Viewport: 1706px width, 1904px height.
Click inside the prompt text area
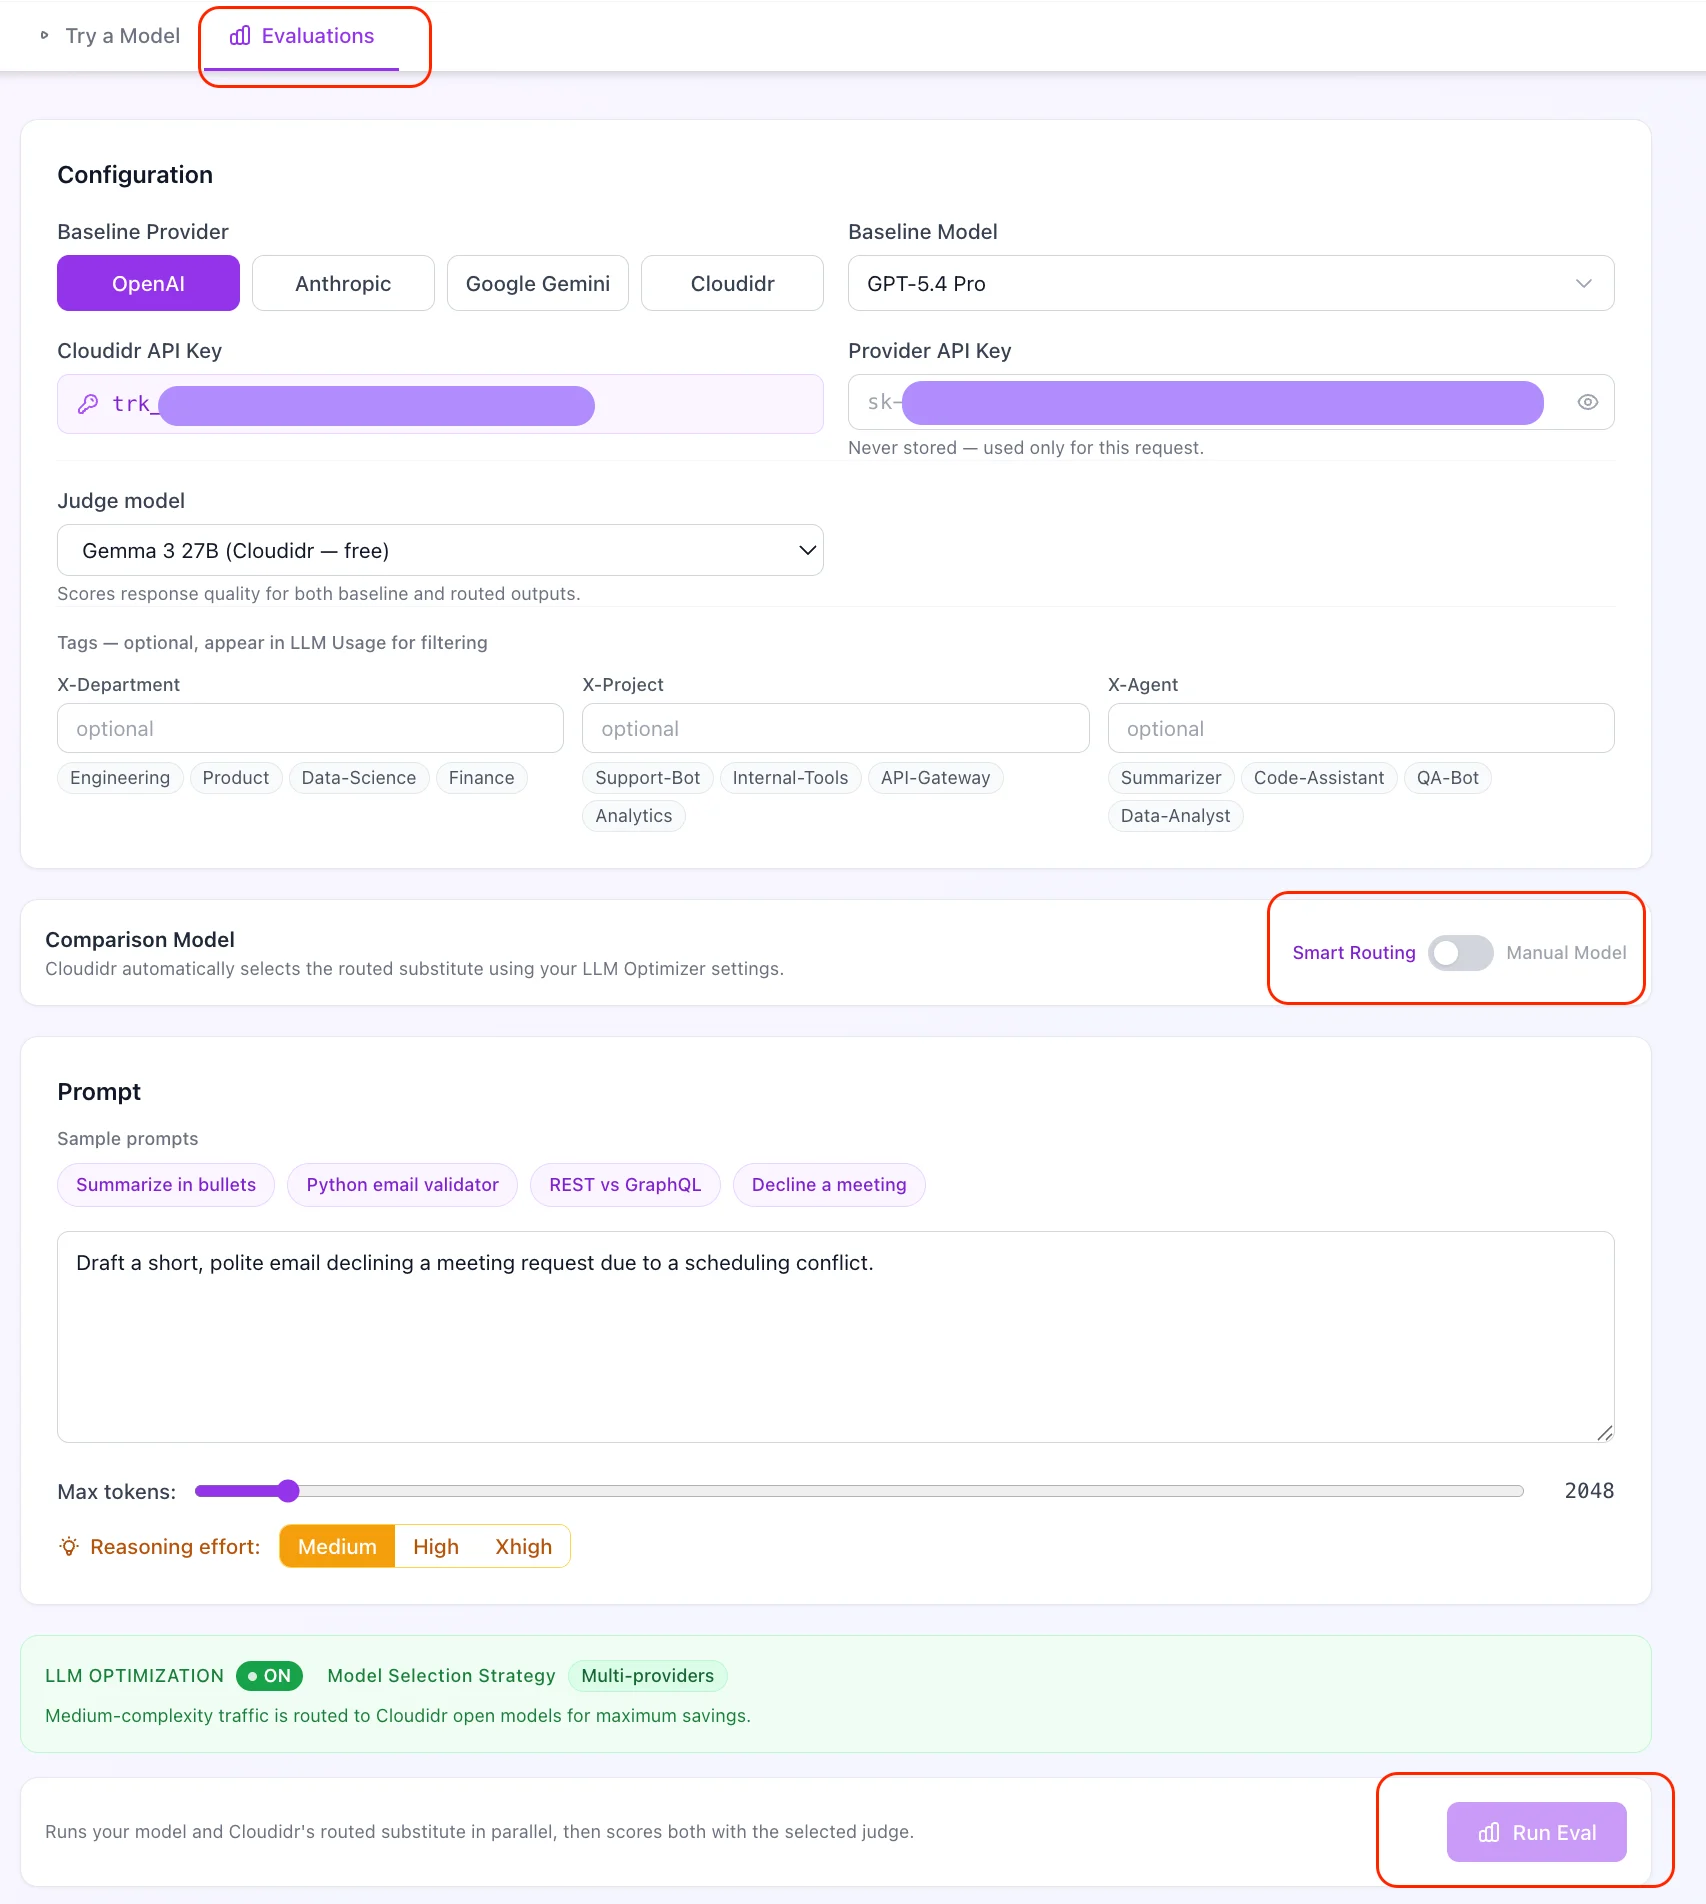(x=835, y=1337)
